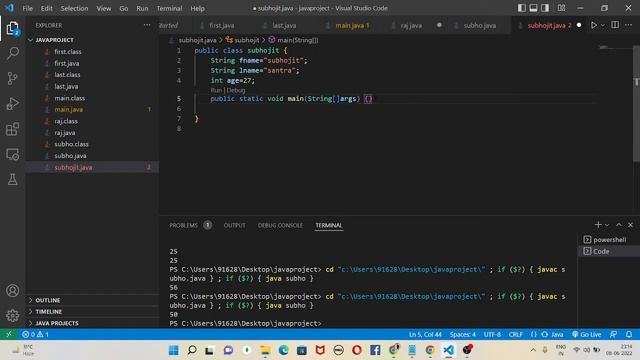Switch to first.java editor tab

[222, 25]
